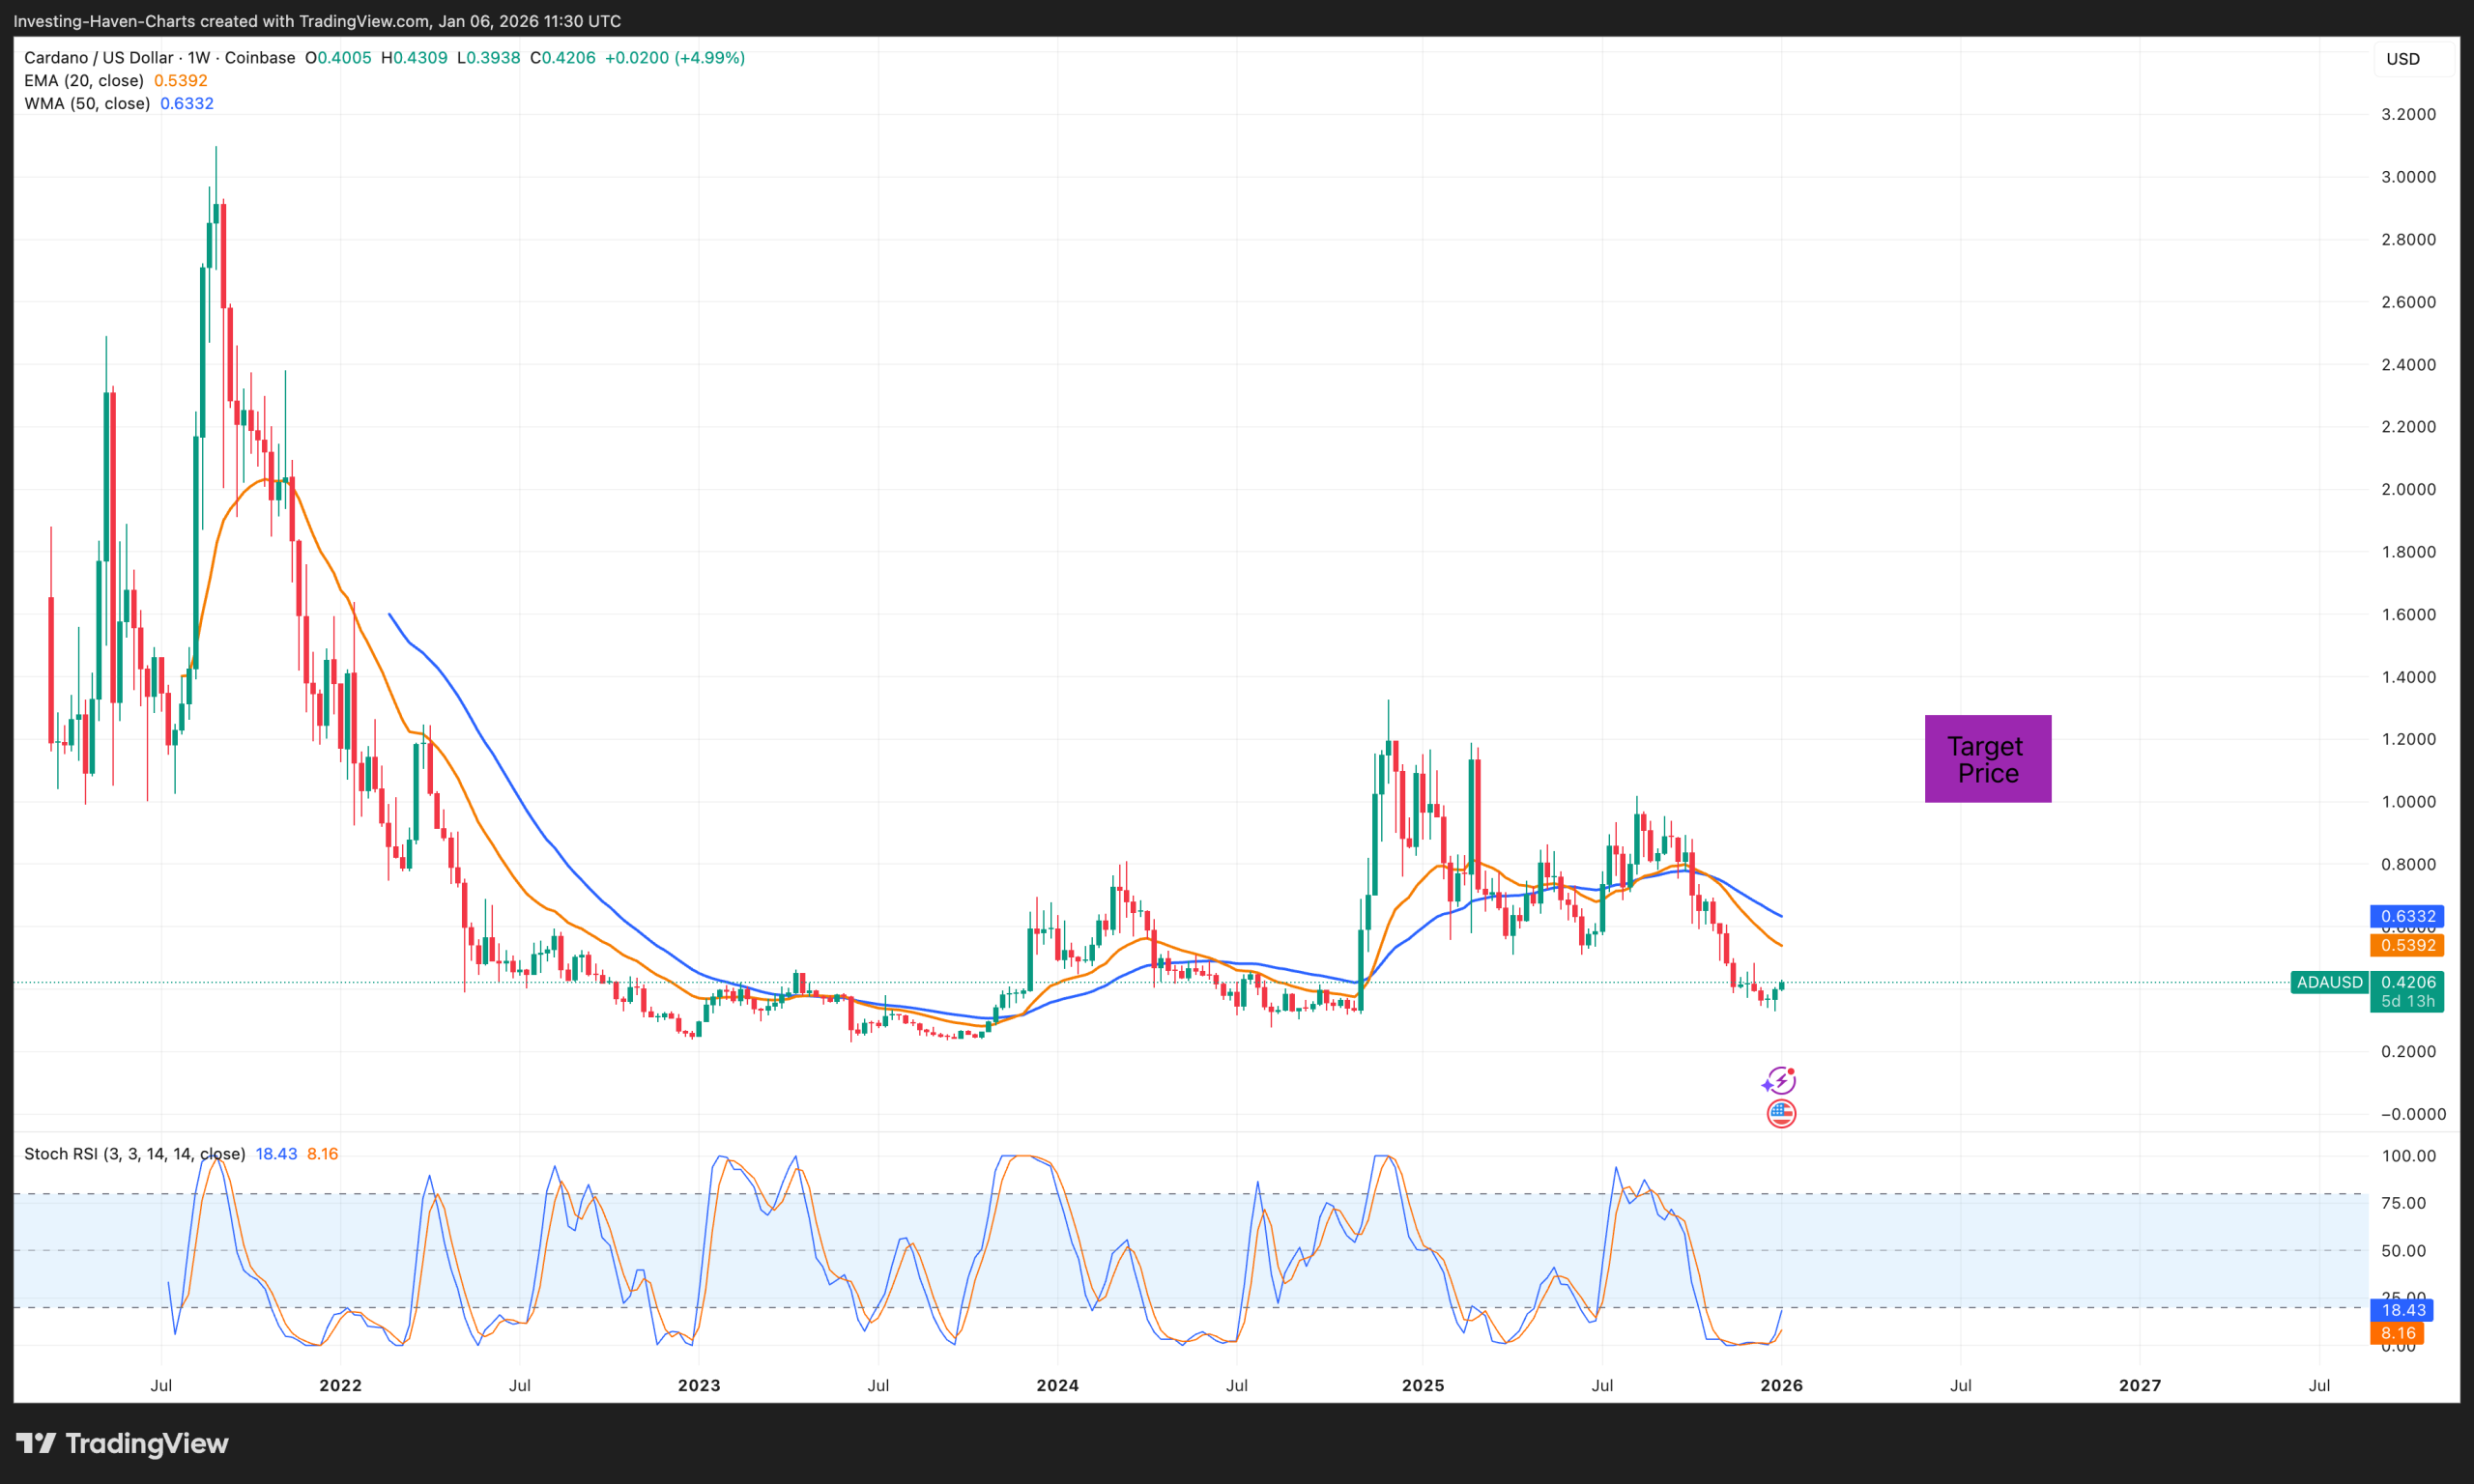Viewport: 2474px width, 1484px height.
Task: Click the orange EMA 0.5392 price label
Action: pyautogui.click(x=2406, y=945)
